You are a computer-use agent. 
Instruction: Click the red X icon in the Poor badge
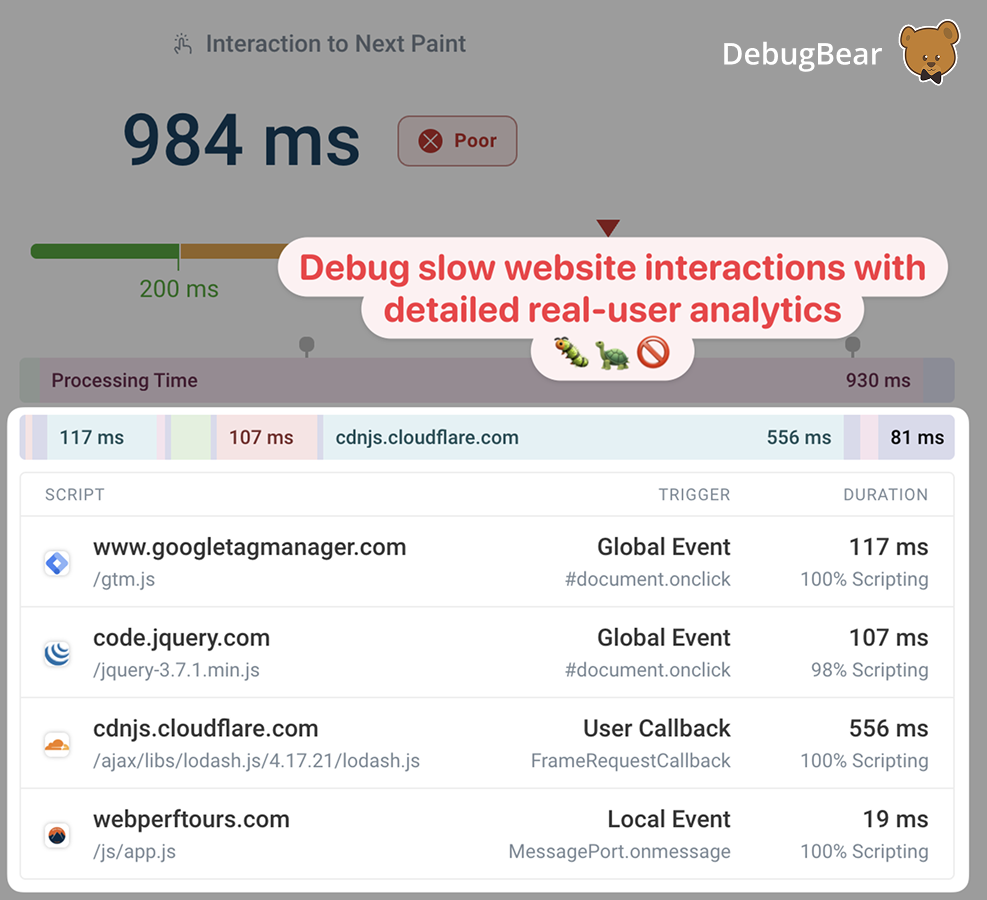(x=431, y=141)
